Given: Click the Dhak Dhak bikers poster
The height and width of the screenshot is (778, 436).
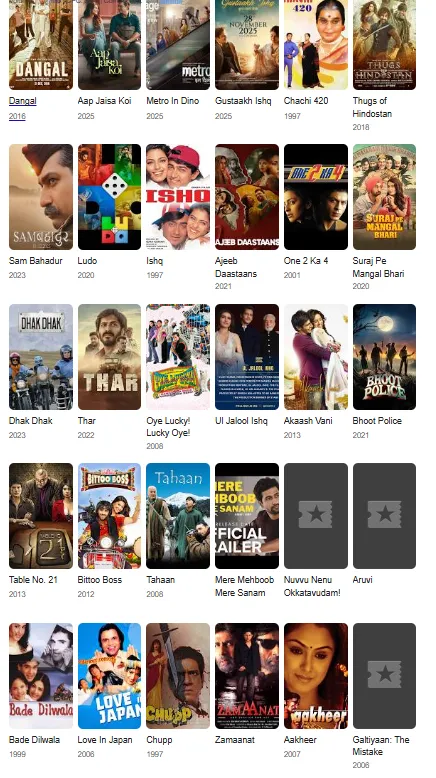Looking at the screenshot, I should click(41, 357).
